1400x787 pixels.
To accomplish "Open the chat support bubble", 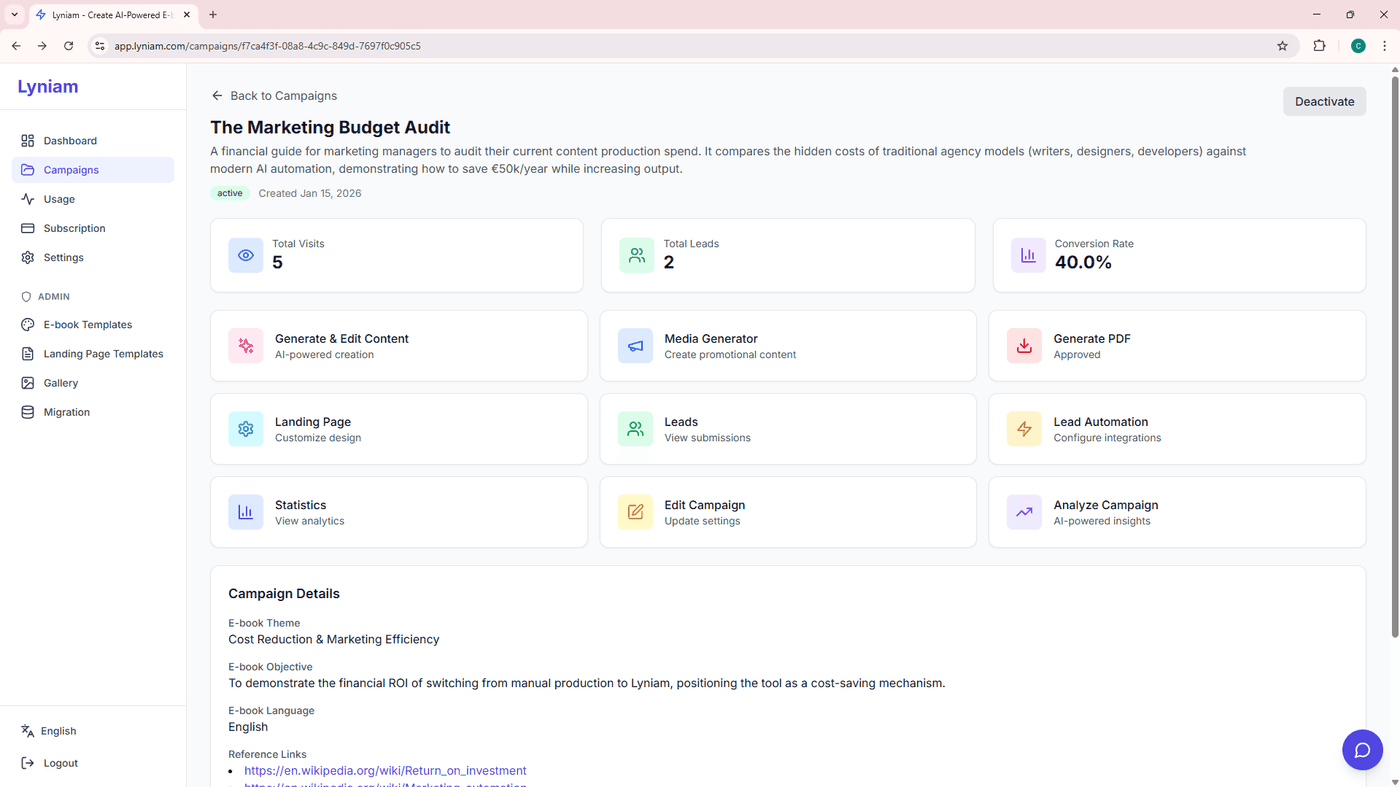I will tap(1362, 749).
